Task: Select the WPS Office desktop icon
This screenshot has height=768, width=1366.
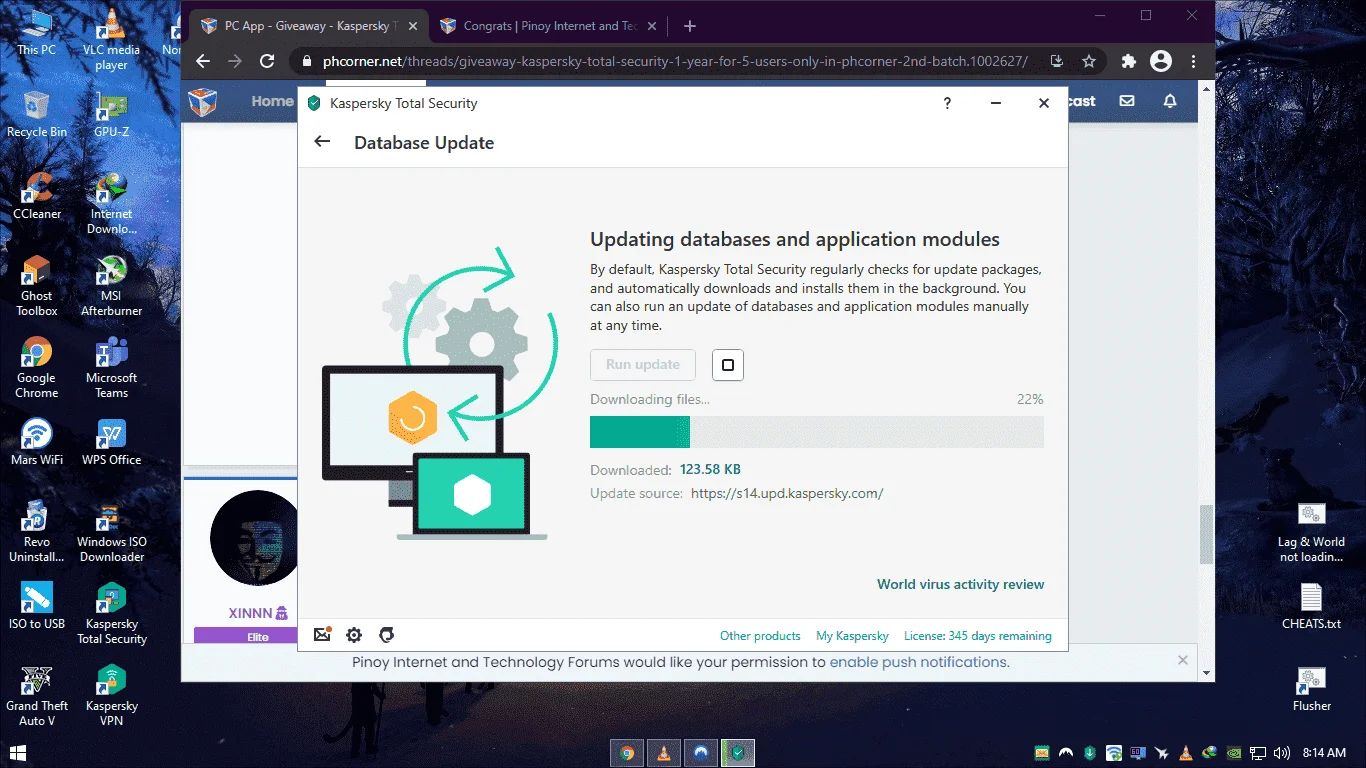Action: 112,441
